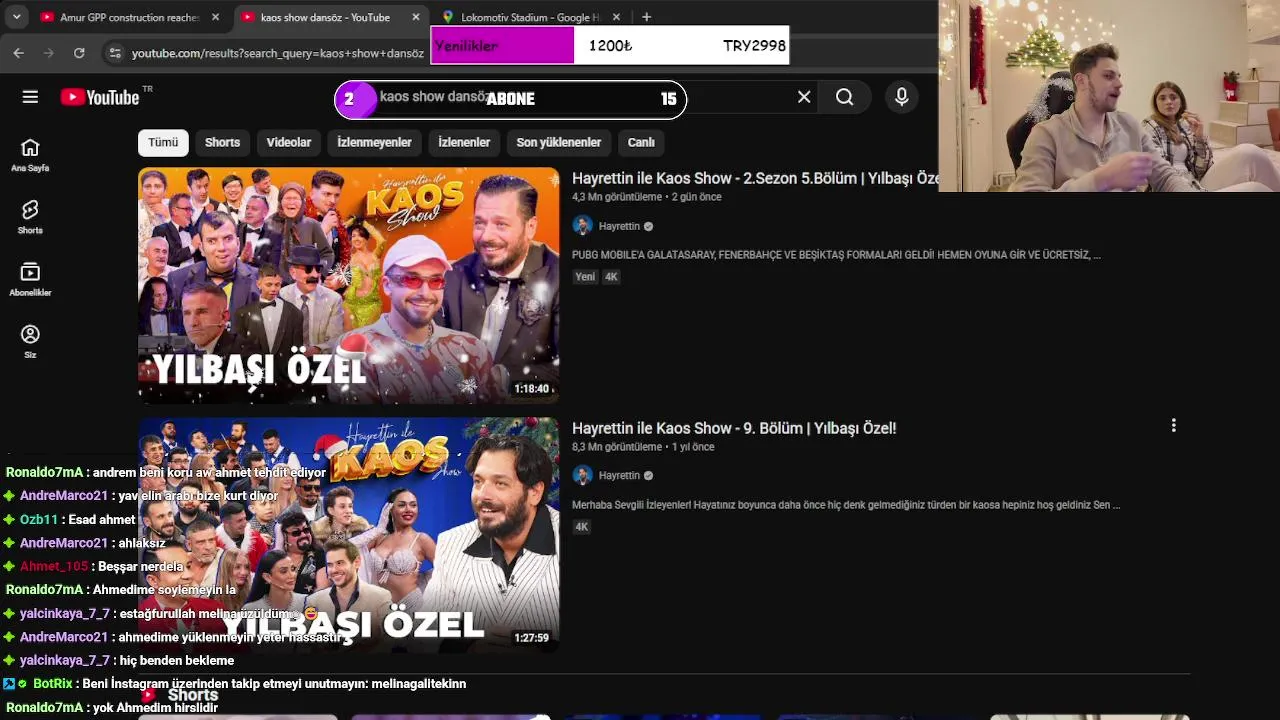Select the Shorts filter chip
This screenshot has width=1280, height=720.
click(222, 142)
